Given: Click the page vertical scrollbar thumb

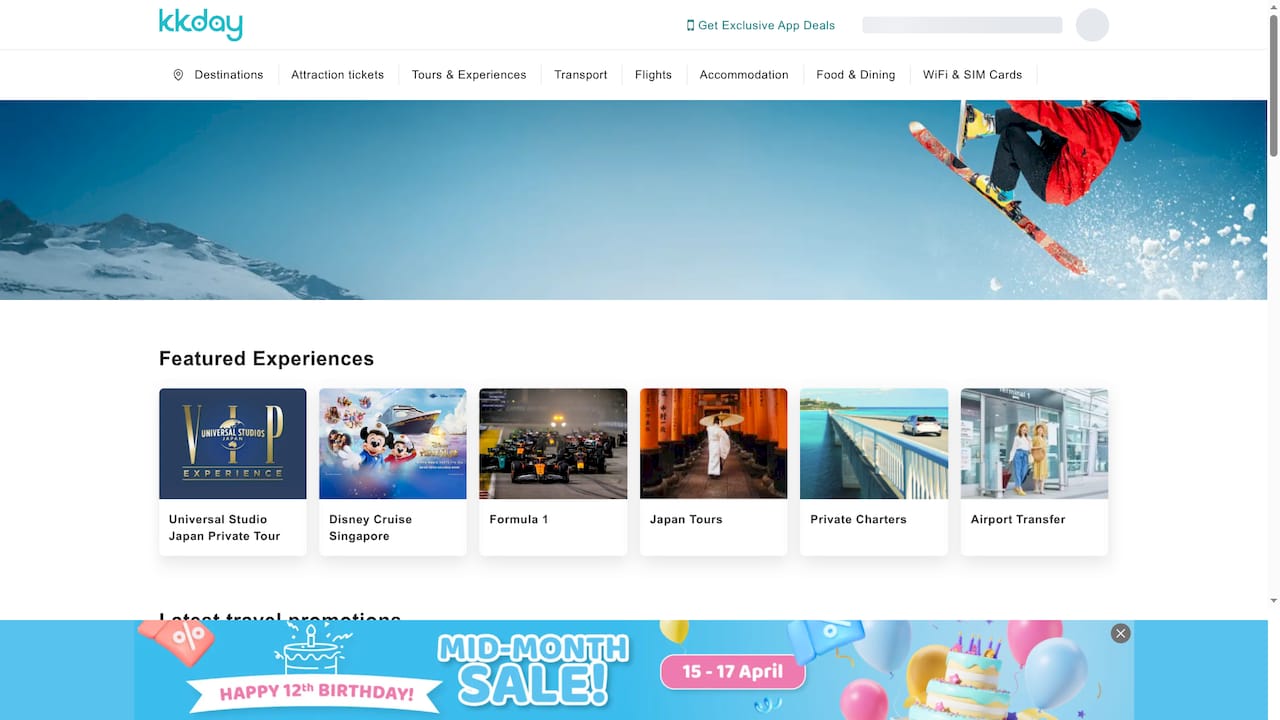Looking at the screenshot, I should pyautogui.click(x=1273, y=85).
